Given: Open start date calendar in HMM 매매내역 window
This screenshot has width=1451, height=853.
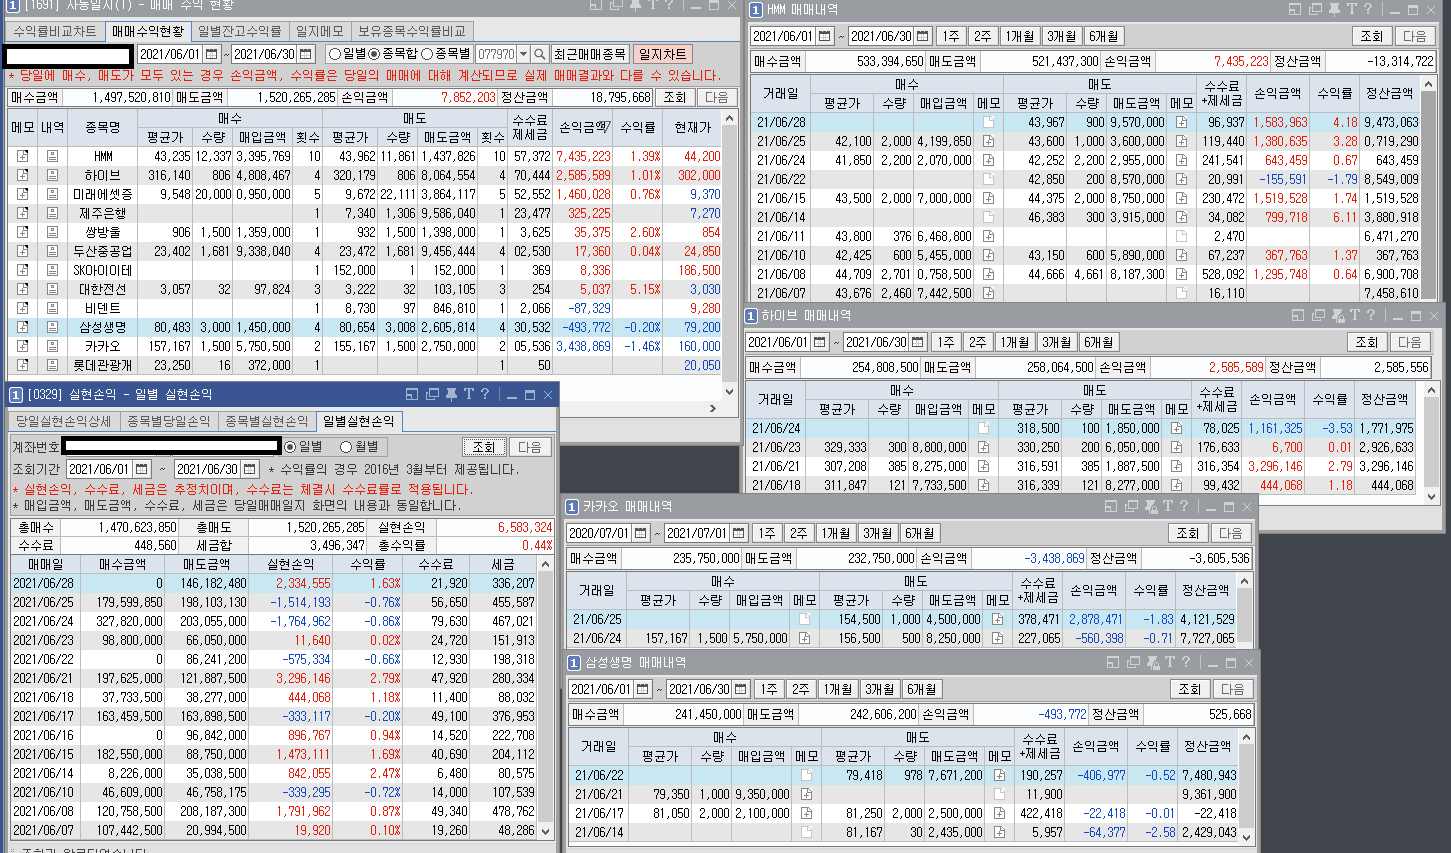Looking at the screenshot, I should pyautogui.click(x=825, y=36).
